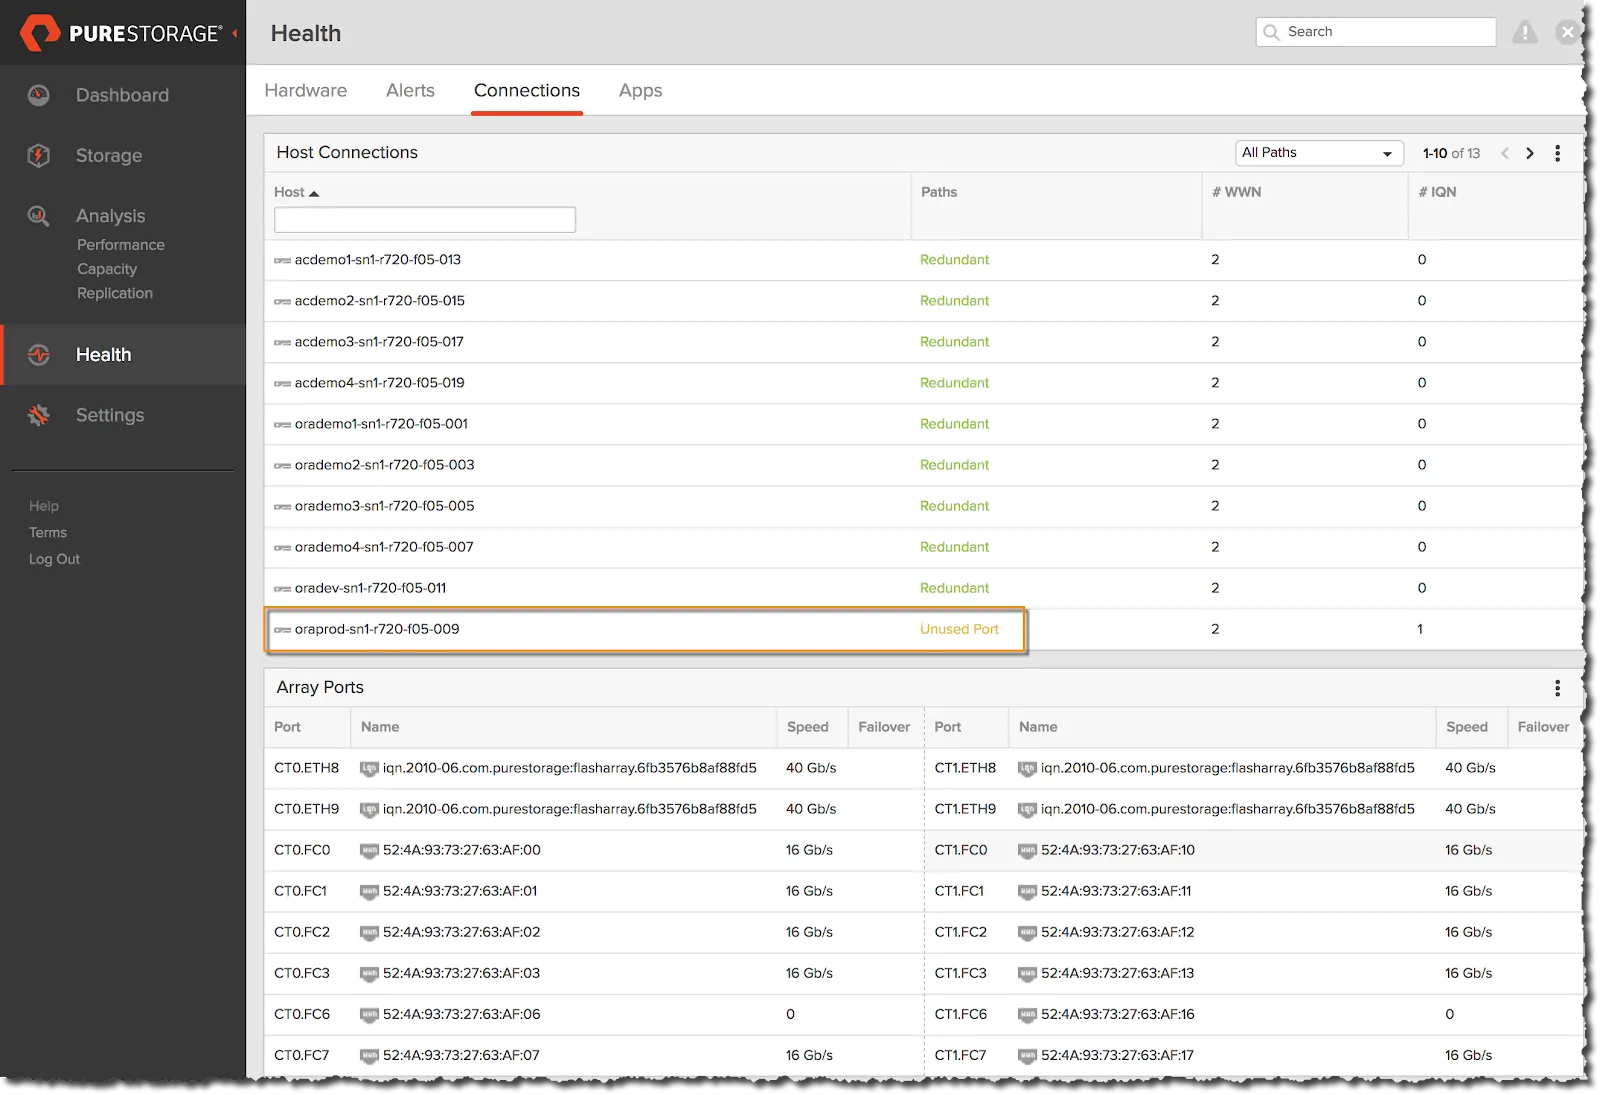Image resolution: width=1600 pixels, height=1095 pixels.
Task: Open Replication under Analysis
Action: (115, 293)
